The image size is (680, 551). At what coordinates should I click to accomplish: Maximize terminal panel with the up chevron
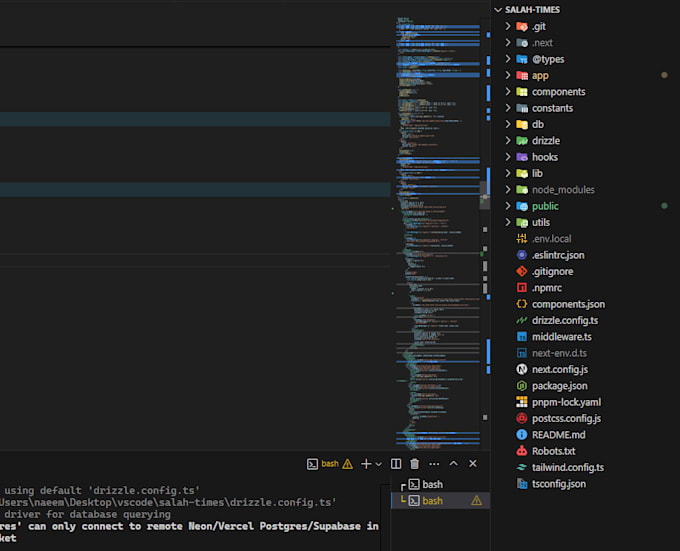[453, 464]
